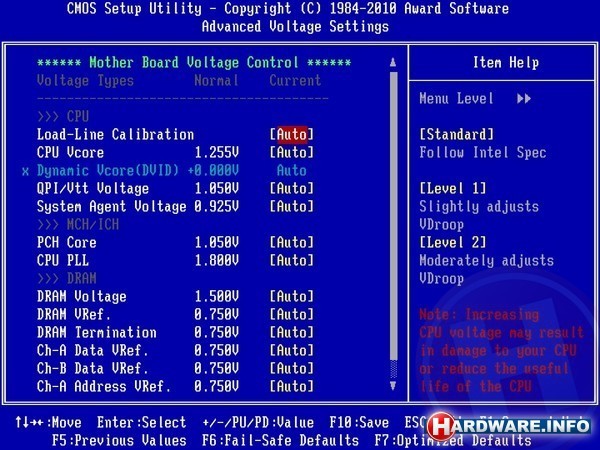Open the DRAM Voltage Auto setting
Viewport: 600px width, 450px height.
[292, 296]
